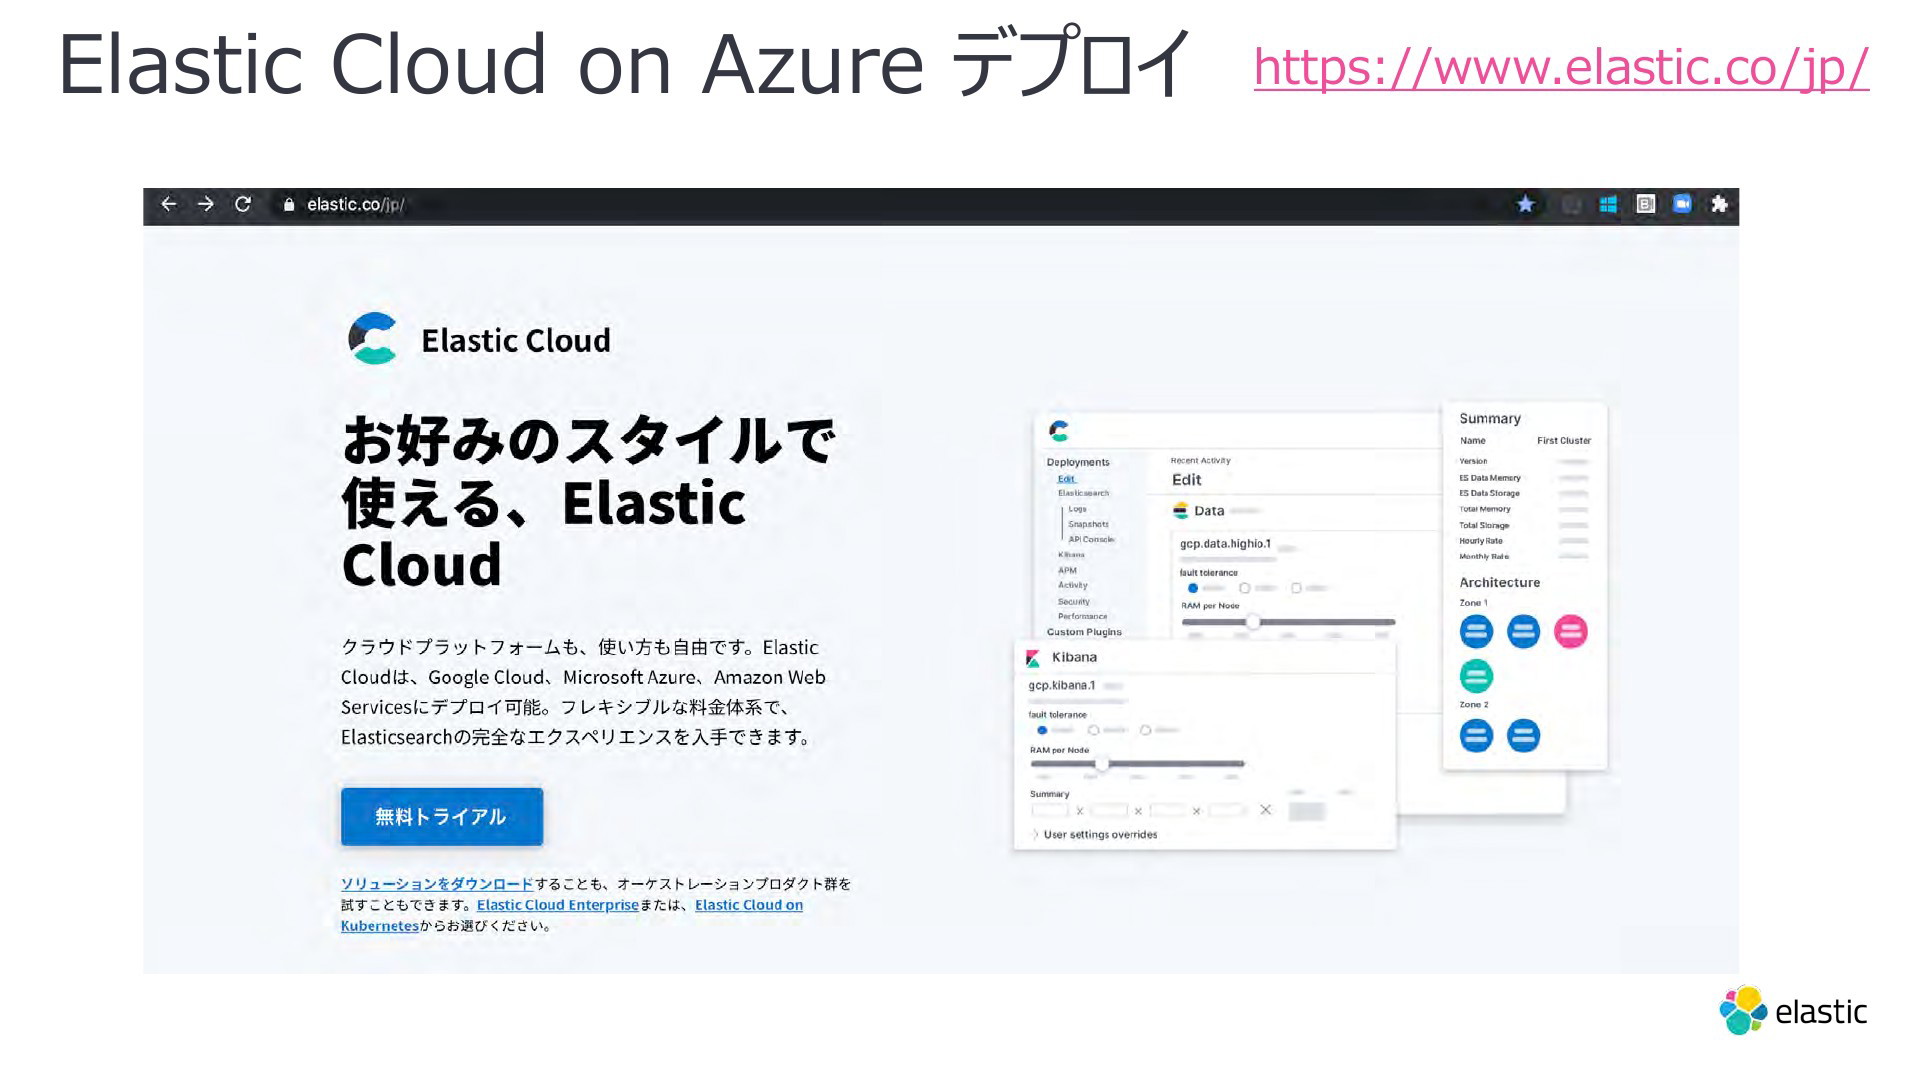Screen dimensions: 1920x1080
Task: Click the Elasticsearch Data icon
Action: click(x=1180, y=511)
